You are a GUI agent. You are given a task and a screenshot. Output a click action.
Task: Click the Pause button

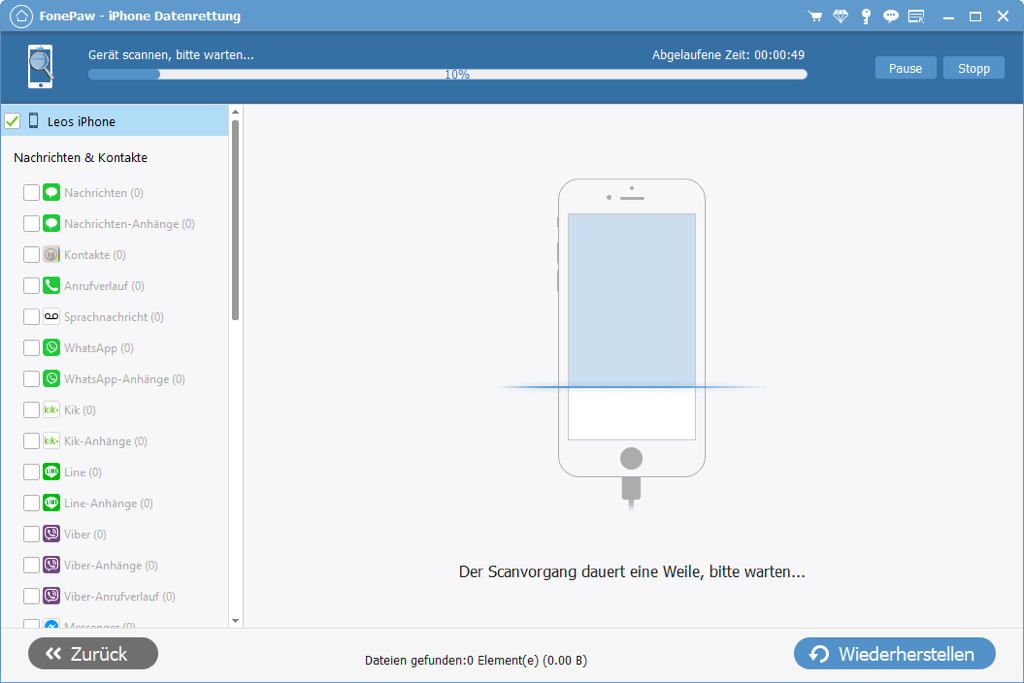(905, 68)
